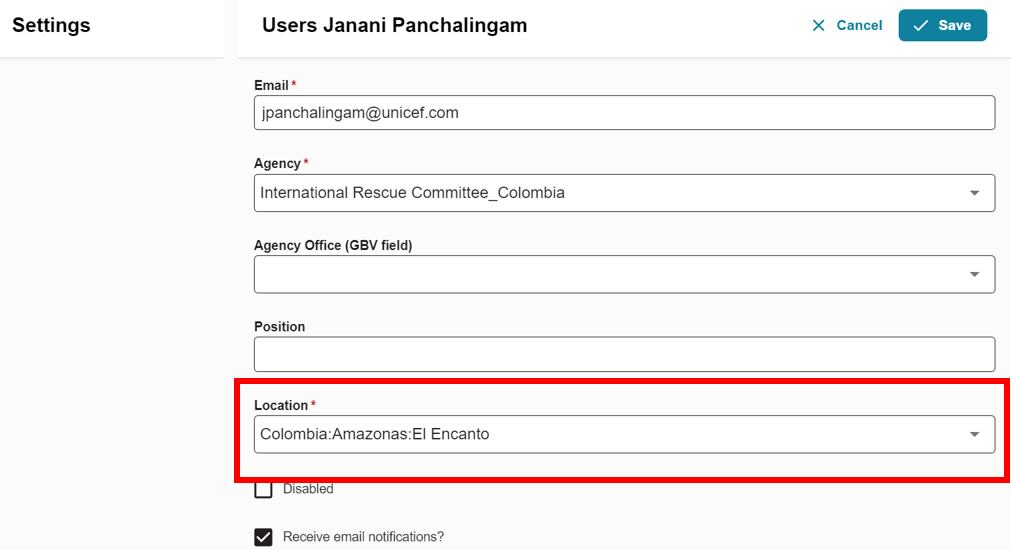Open the Agency dropdown
The height and width of the screenshot is (550, 1011).
[x=624, y=193]
